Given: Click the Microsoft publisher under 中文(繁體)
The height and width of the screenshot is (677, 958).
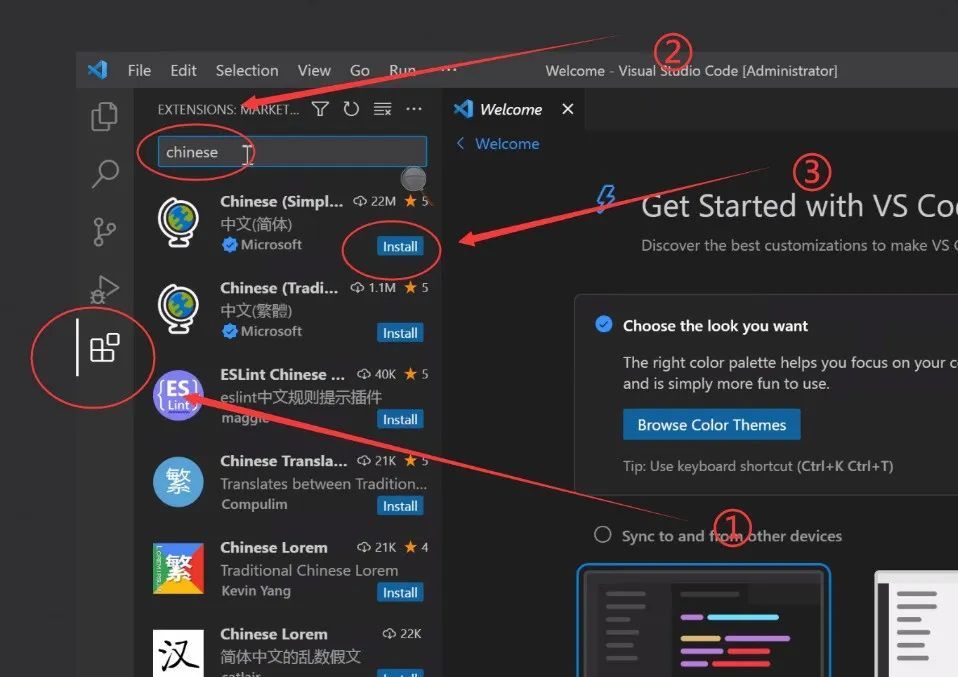Looking at the screenshot, I should point(271,331).
